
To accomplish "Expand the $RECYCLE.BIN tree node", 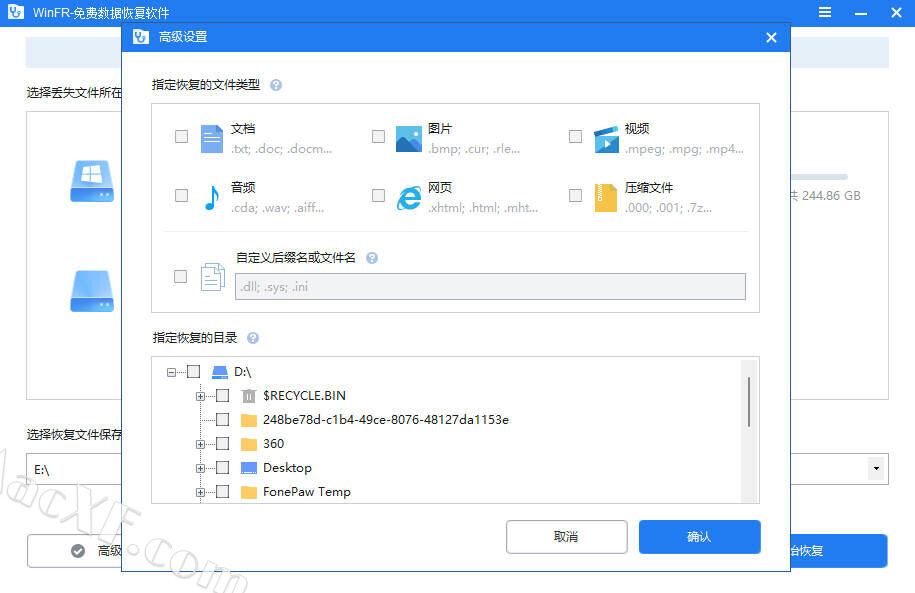I will 200,396.
